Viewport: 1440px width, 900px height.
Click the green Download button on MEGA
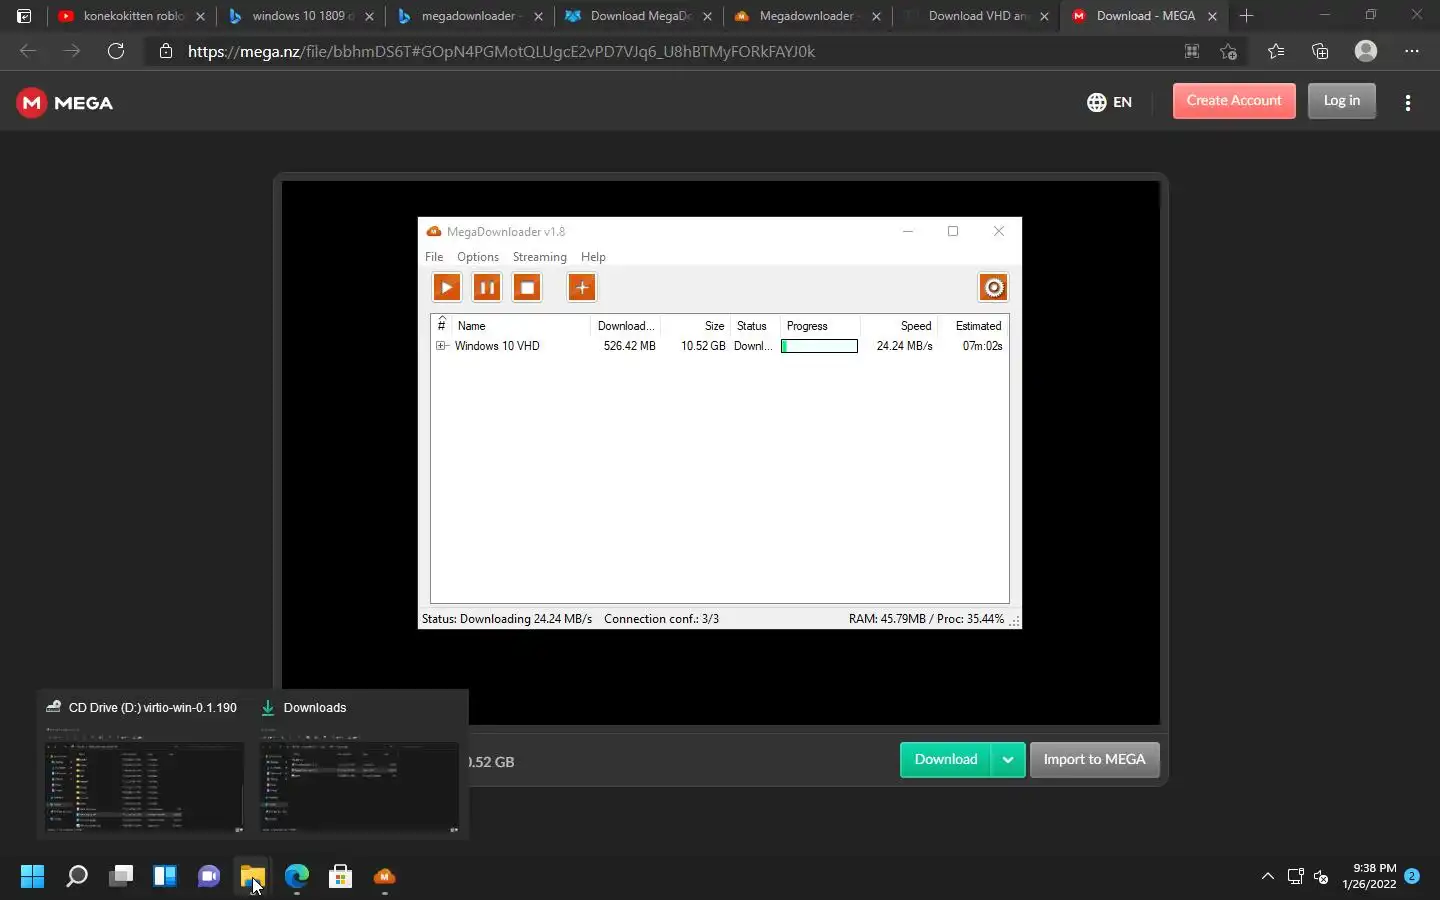click(946, 760)
